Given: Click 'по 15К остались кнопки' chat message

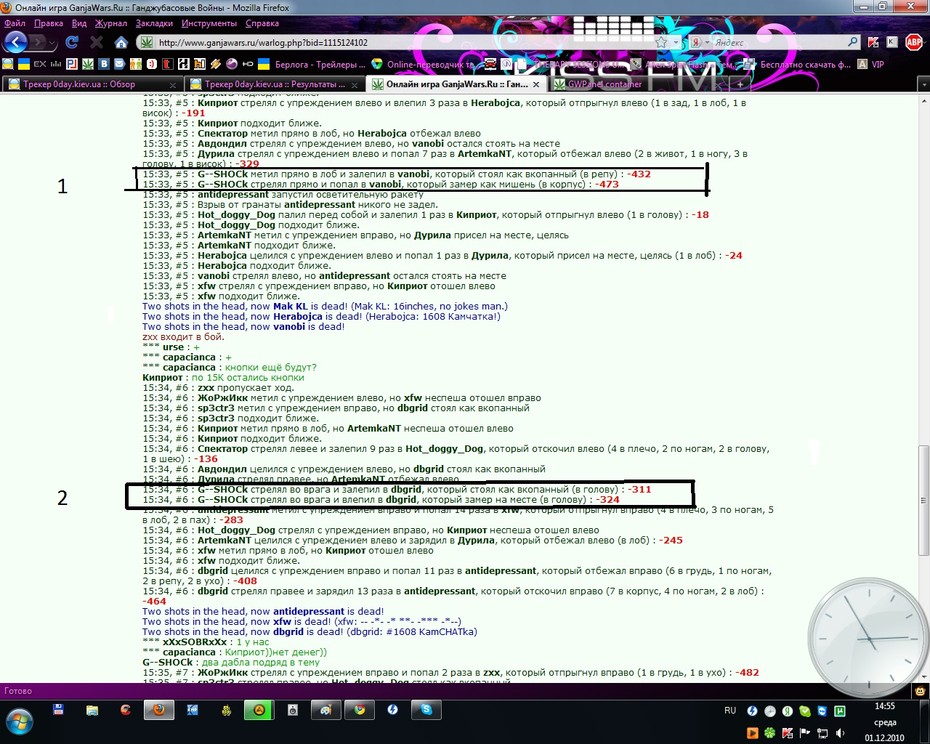Looking at the screenshot, I should (x=247, y=377).
